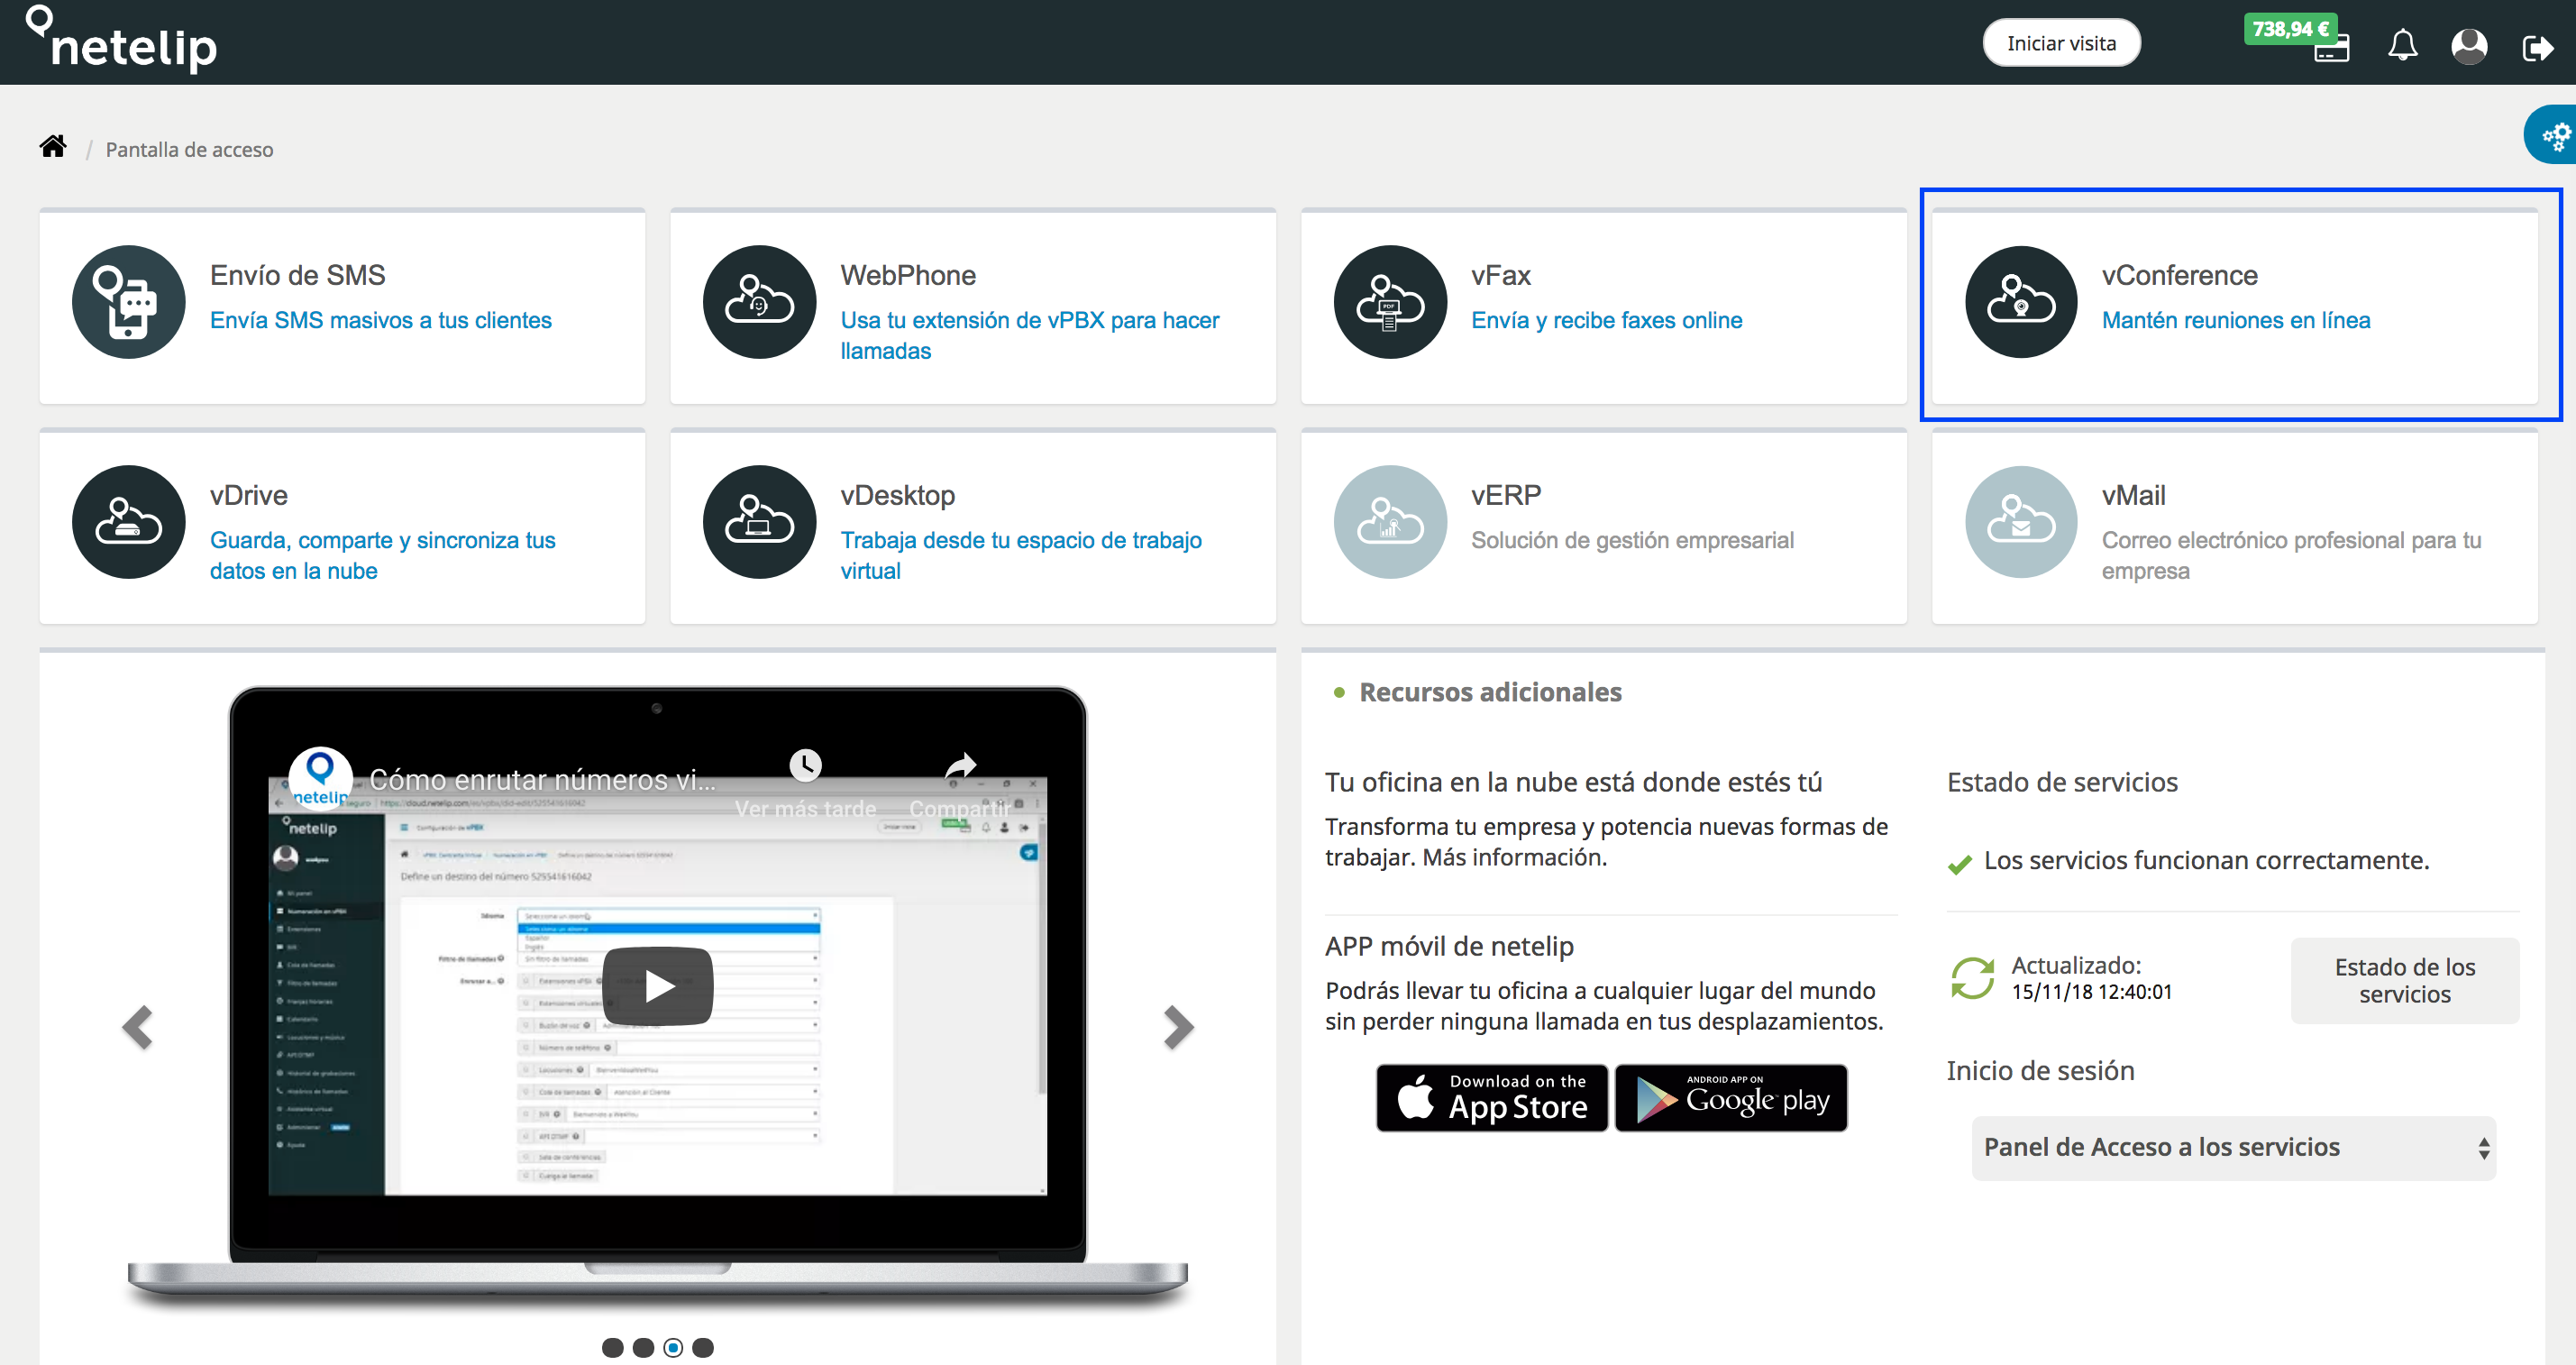Image resolution: width=2576 pixels, height=1365 pixels.
Task: Select the fourth carousel dot
Action: [703, 1347]
